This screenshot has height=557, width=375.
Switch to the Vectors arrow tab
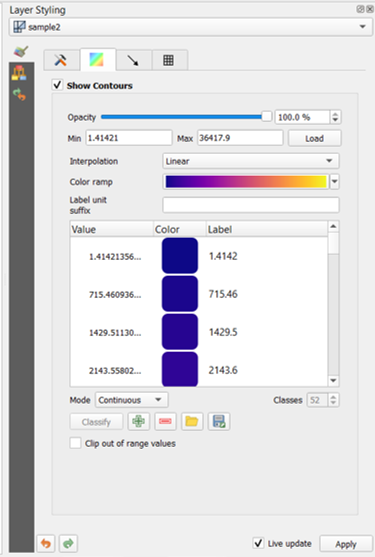point(134,60)
